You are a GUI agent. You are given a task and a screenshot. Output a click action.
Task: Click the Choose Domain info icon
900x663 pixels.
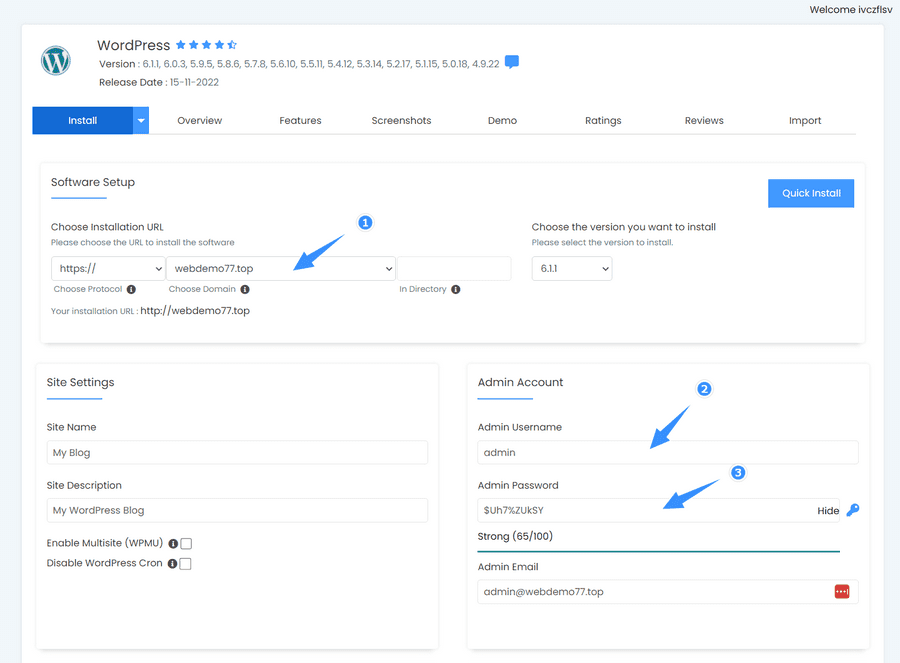tap(245, 289)
